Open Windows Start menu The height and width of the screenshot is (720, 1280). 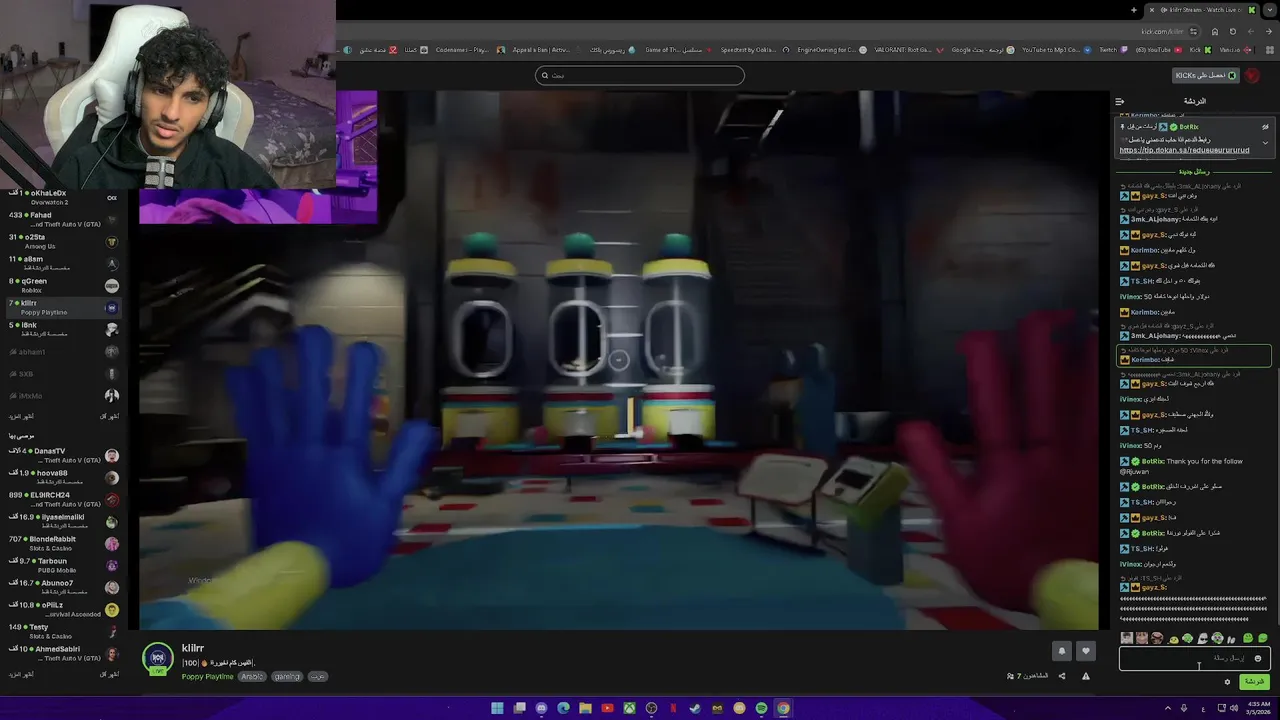point(497,708)
